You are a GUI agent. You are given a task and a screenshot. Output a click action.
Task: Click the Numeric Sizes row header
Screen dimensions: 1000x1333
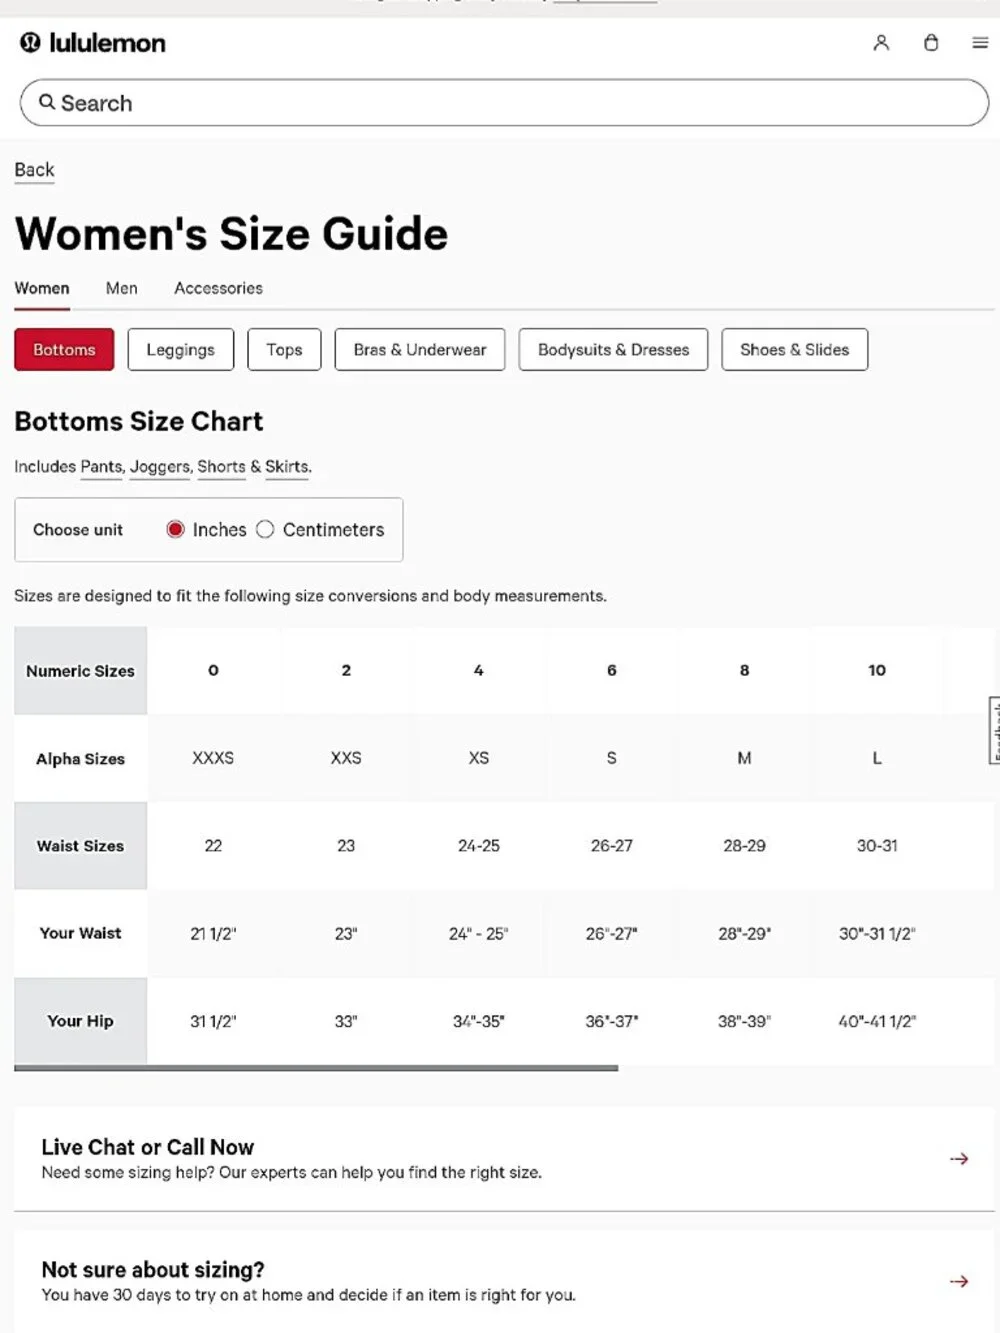point(80,670)
